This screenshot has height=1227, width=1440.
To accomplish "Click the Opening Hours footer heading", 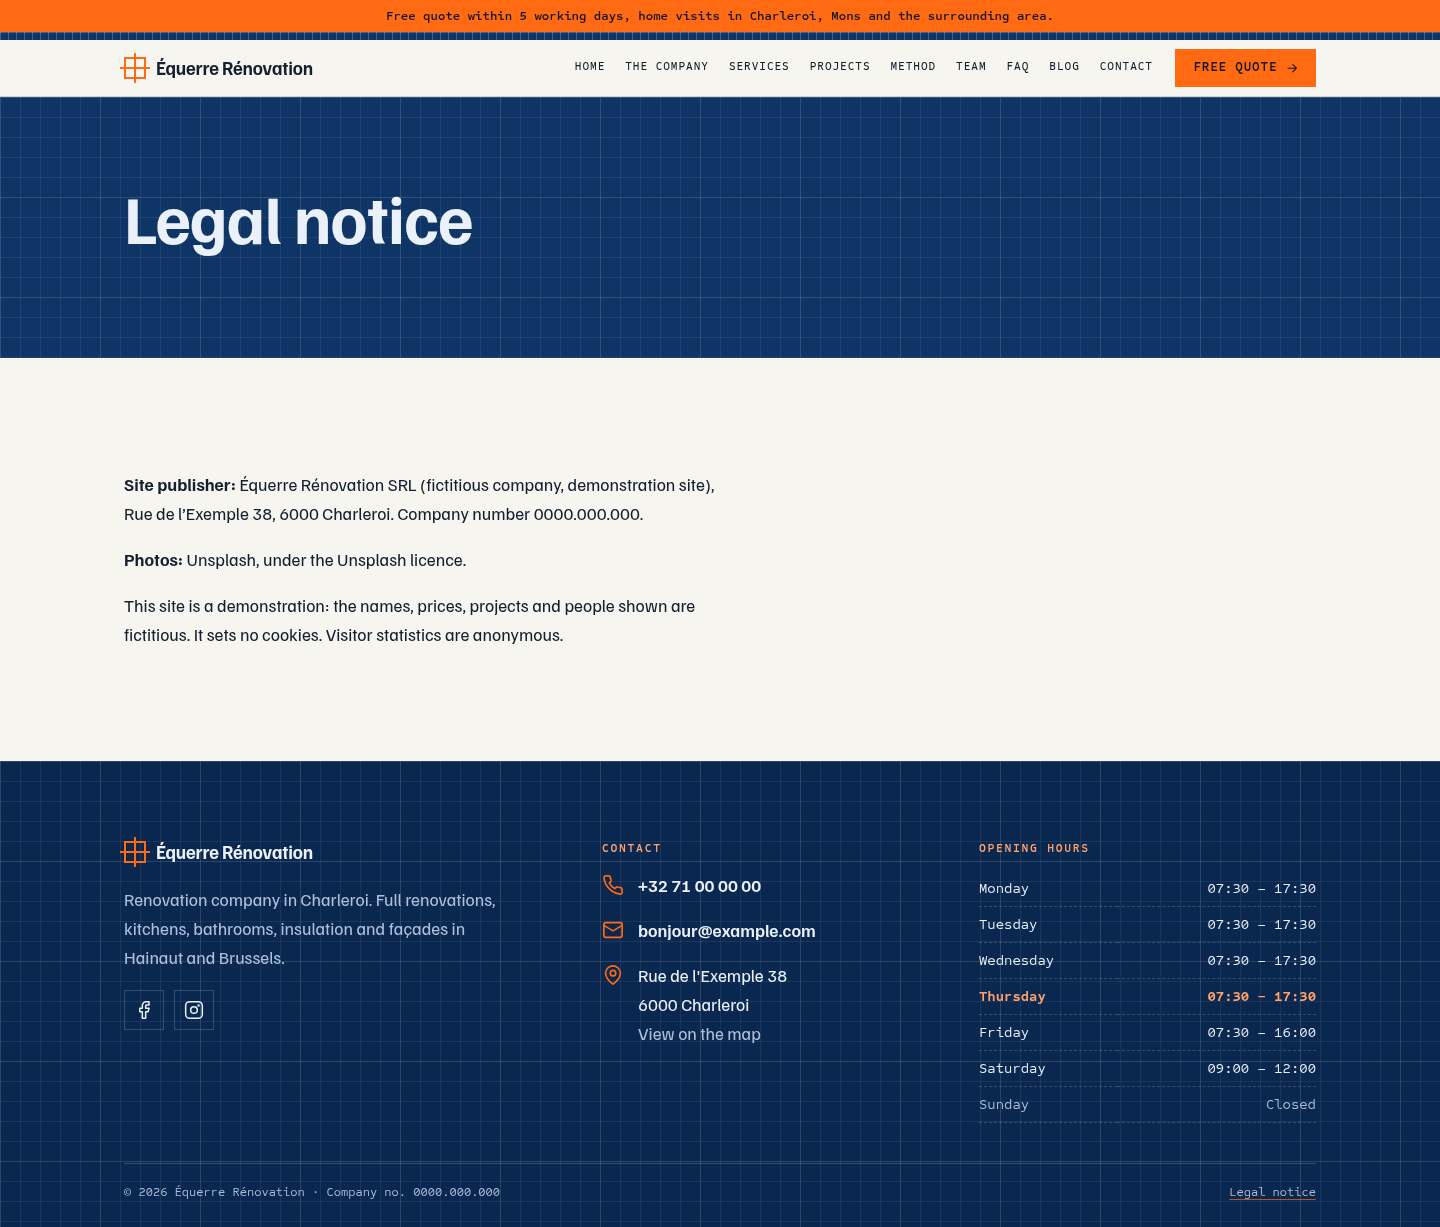I will [1034, 848].
